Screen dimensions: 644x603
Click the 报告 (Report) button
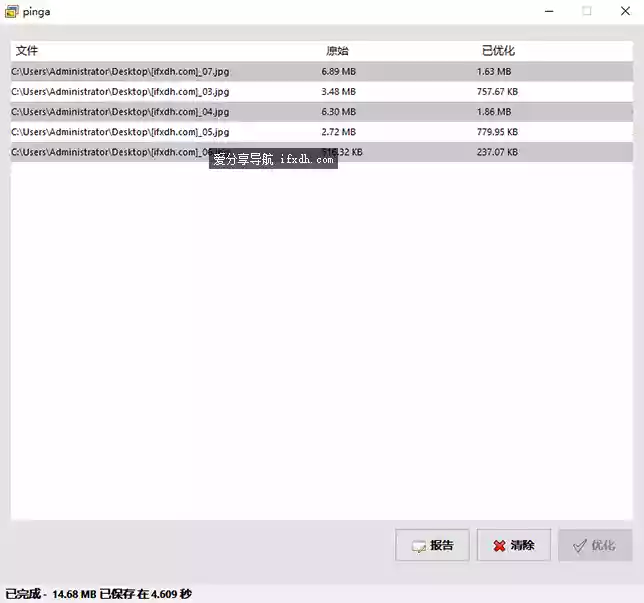[432, 545]
